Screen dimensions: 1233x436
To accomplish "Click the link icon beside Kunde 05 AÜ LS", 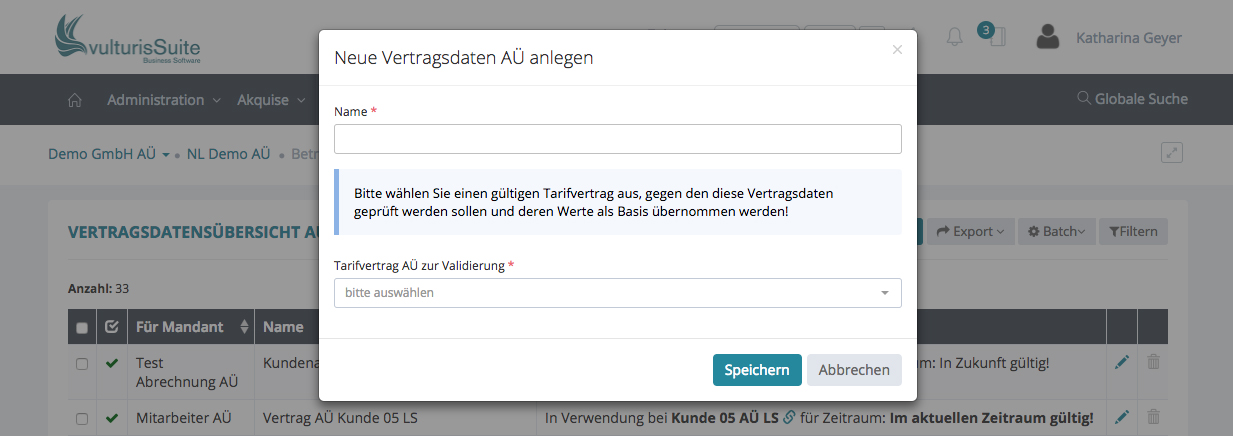I will [x=789, y=417].
